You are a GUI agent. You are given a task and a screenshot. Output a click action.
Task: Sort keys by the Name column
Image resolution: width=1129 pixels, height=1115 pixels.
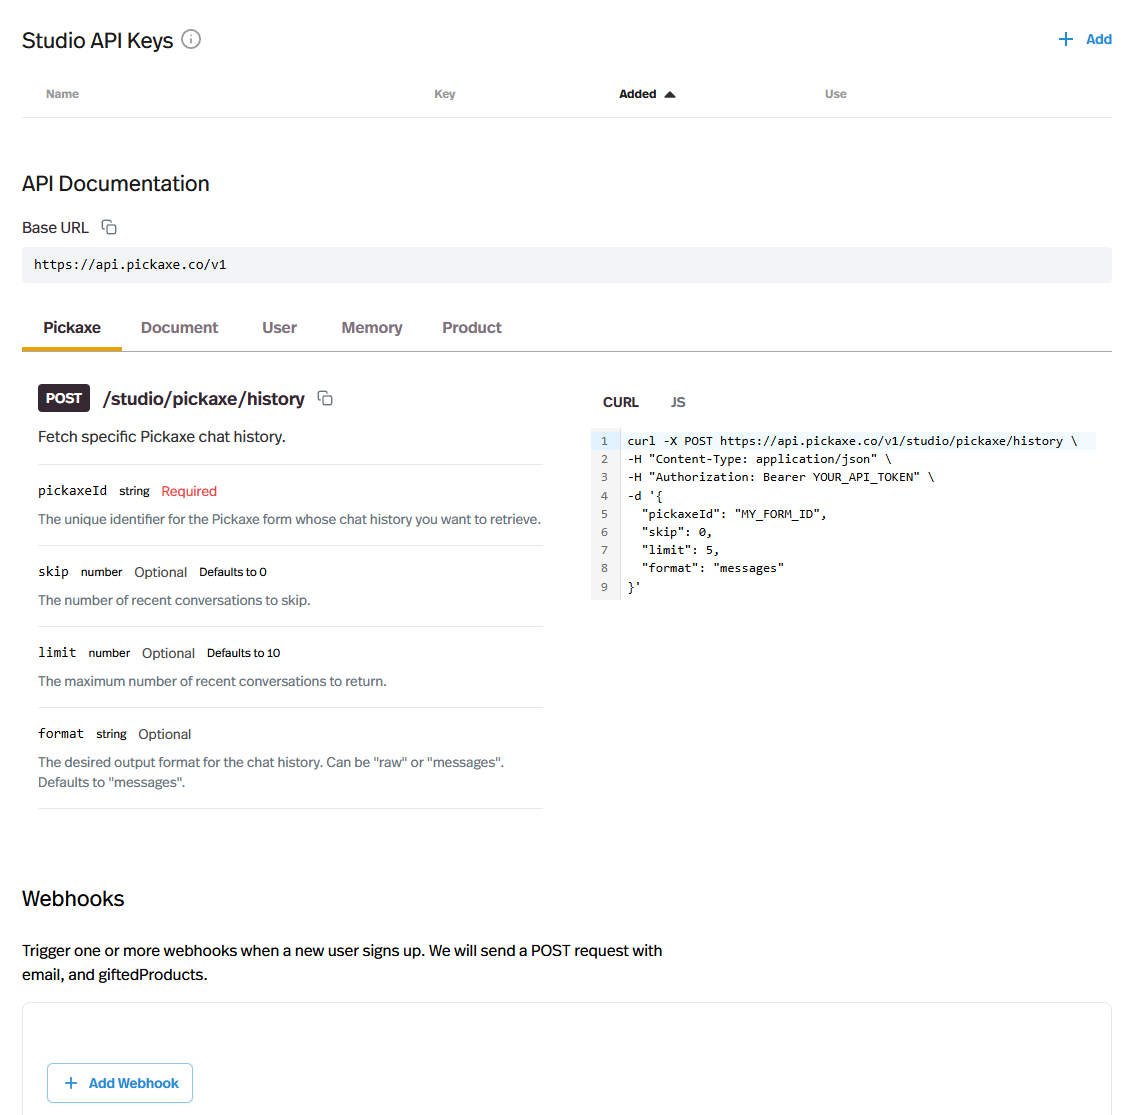[x=62, y=94]
